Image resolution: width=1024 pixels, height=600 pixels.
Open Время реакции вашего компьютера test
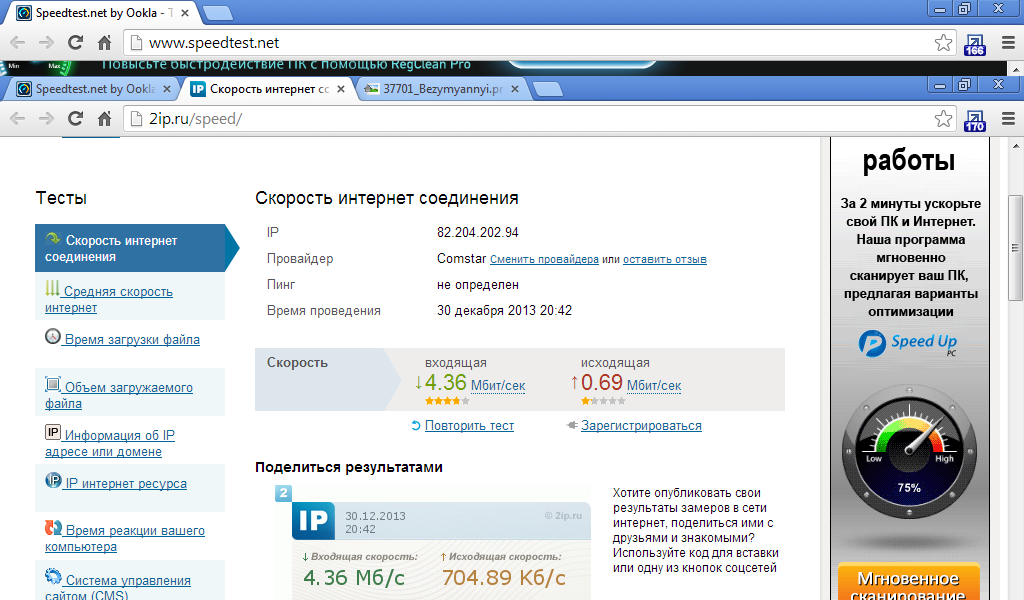[125, 539]
